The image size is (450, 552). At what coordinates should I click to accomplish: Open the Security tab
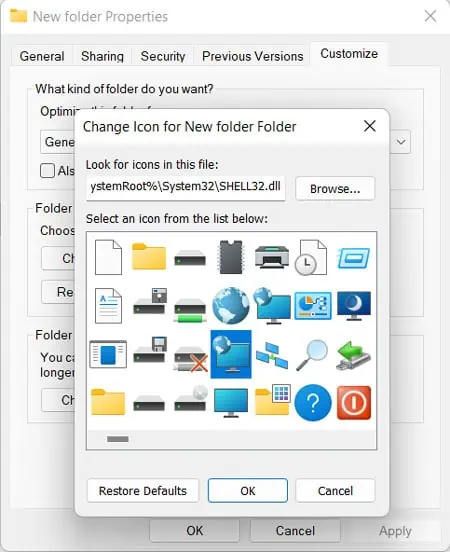point(163,56)
